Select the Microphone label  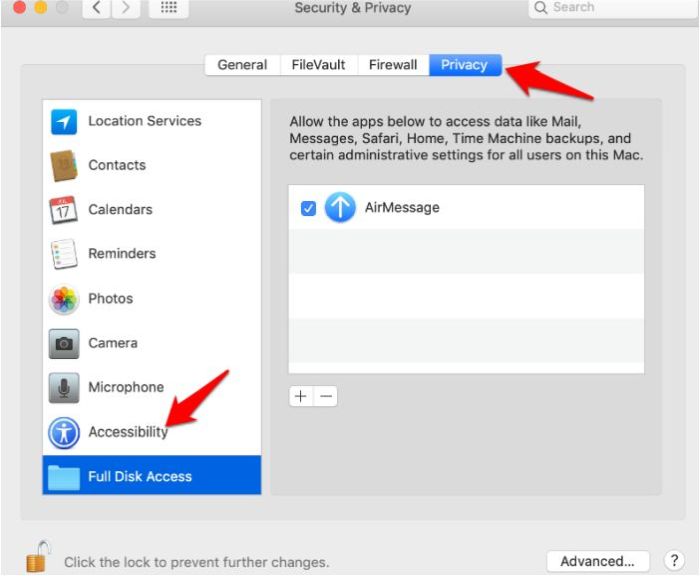tap(126, 387)
